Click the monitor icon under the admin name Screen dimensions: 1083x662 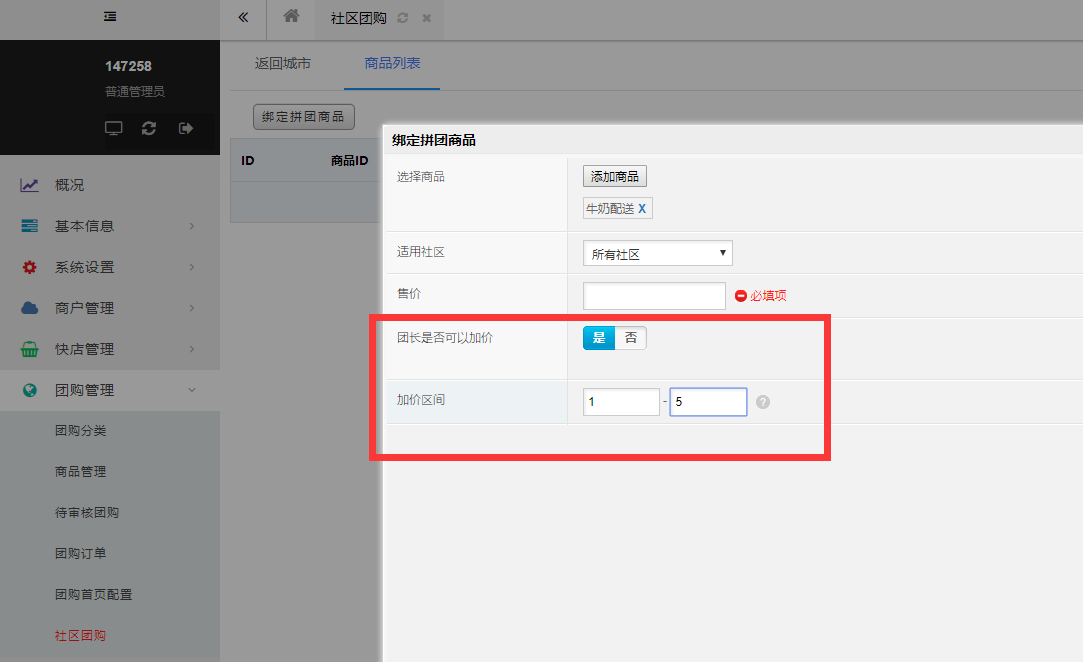click(113, 128)
